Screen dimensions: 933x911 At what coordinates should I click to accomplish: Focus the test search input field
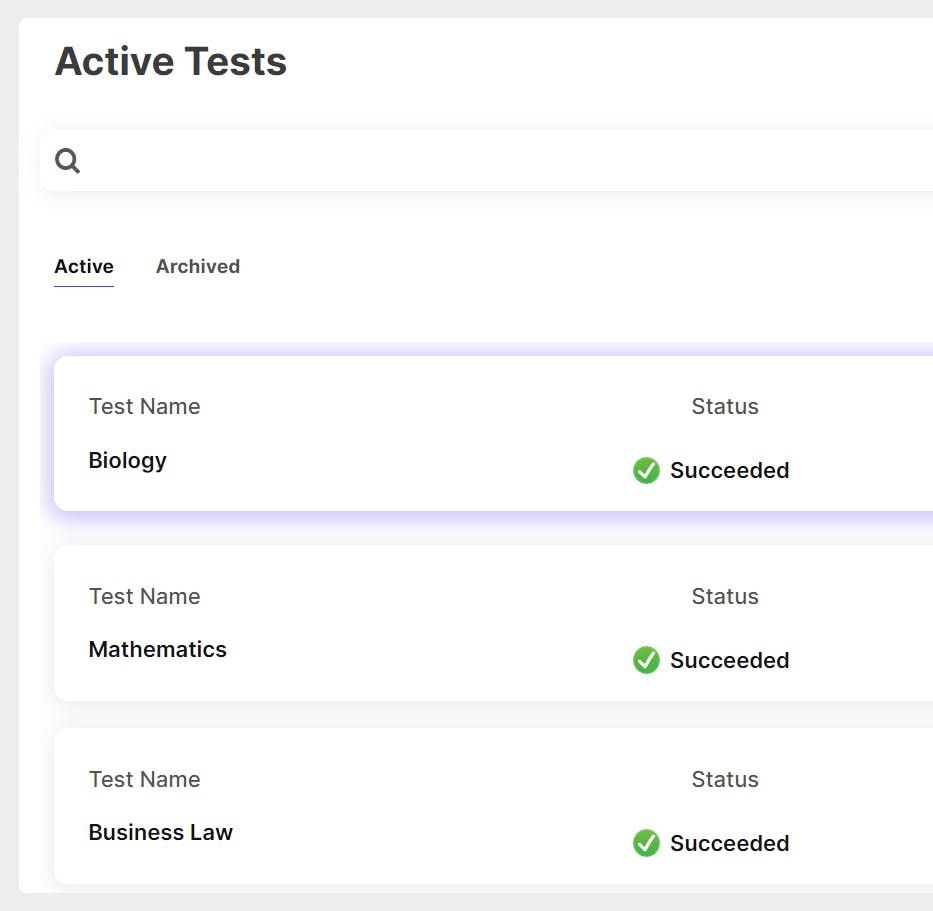click(486, 161)
